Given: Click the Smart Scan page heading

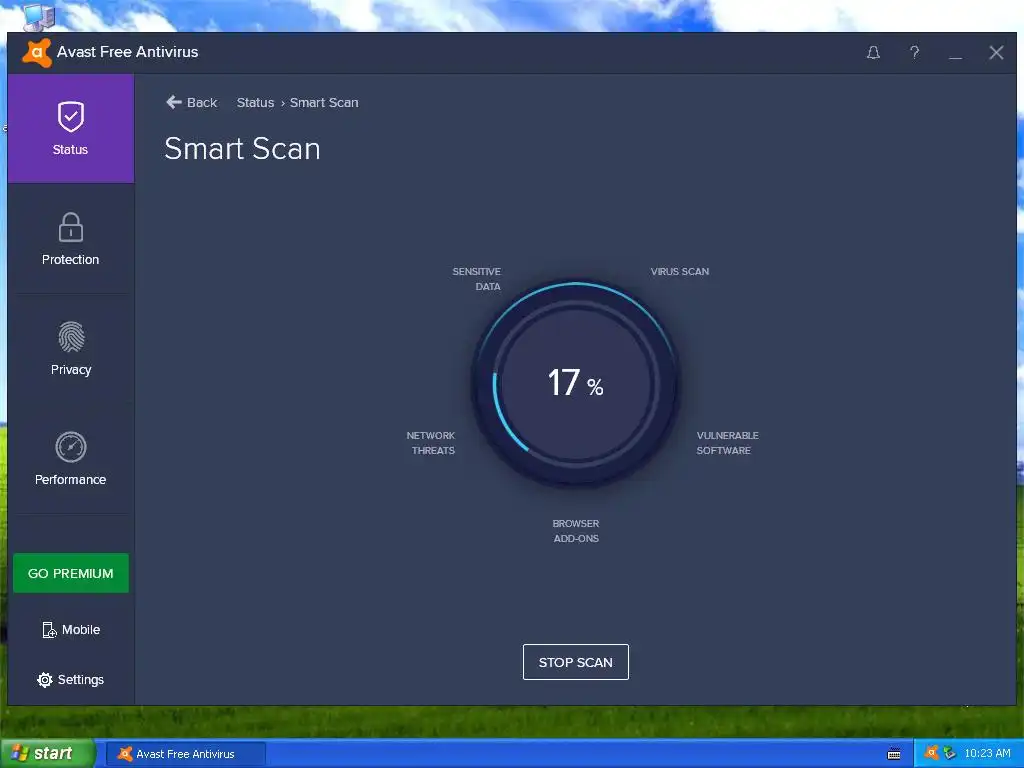Looking at the screenshot, I should (x=242, y=149).
